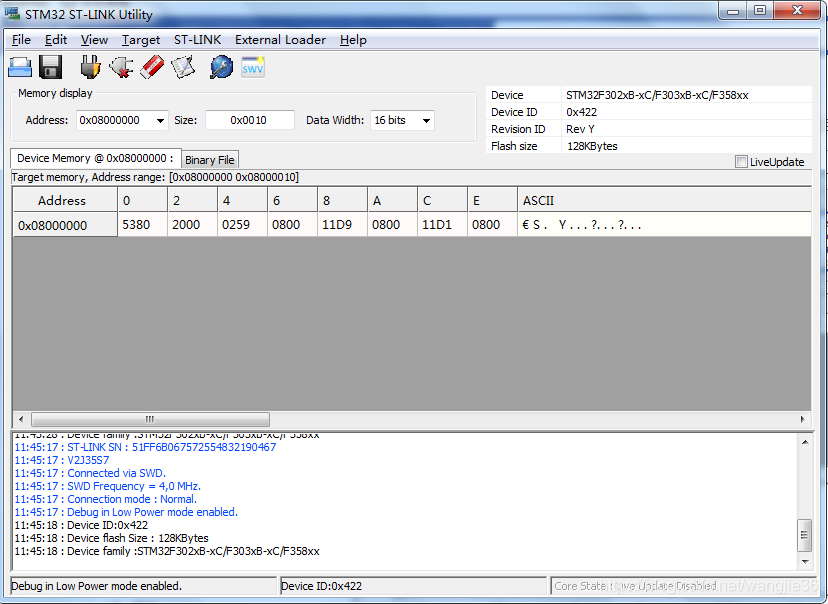Click the SWD Frequency = 4,0 MHz log line
Screen dimensions: 828x604
point(108,486)
